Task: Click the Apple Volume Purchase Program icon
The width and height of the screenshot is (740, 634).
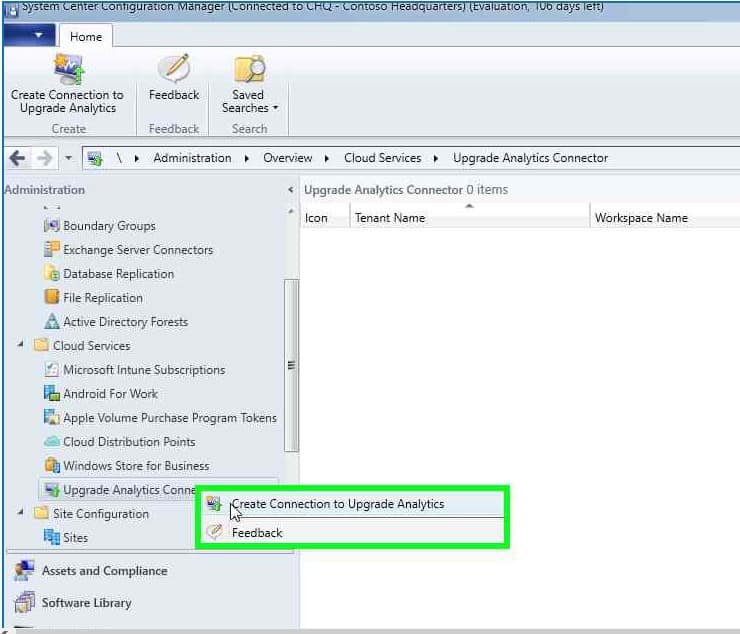Action: point(51,417)
